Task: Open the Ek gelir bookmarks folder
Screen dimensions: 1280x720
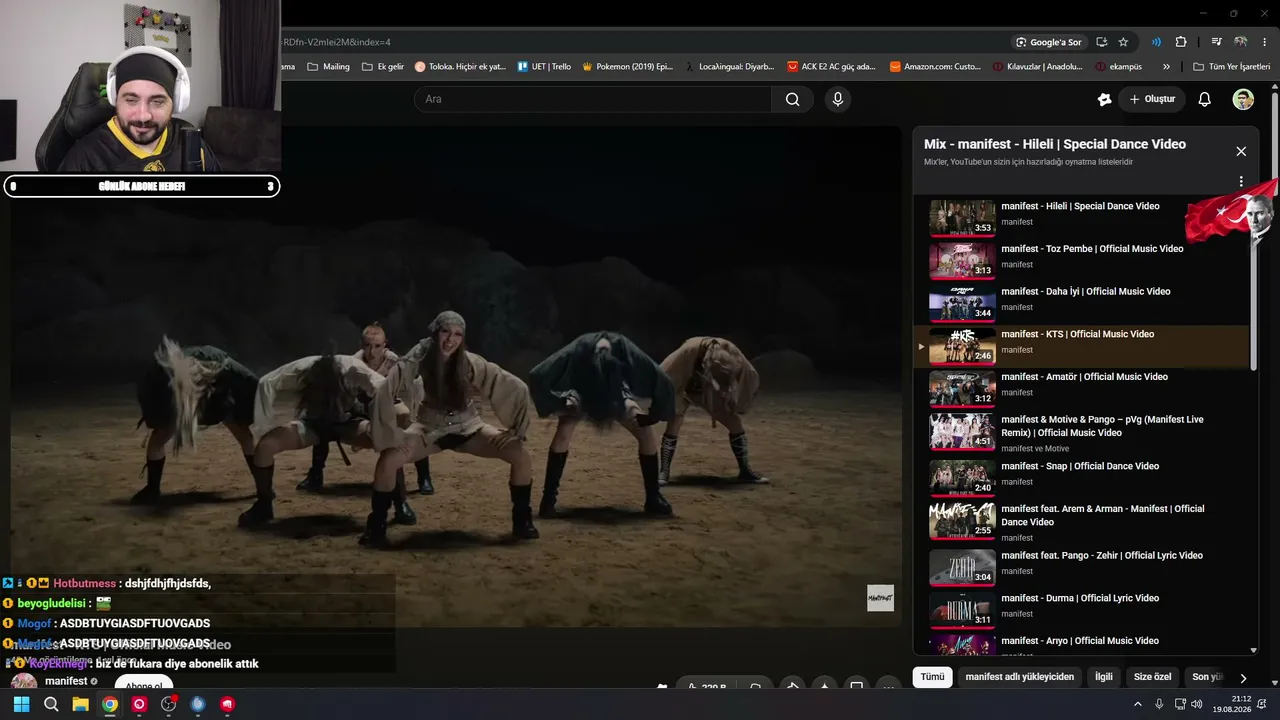Action: coord(383,67)
